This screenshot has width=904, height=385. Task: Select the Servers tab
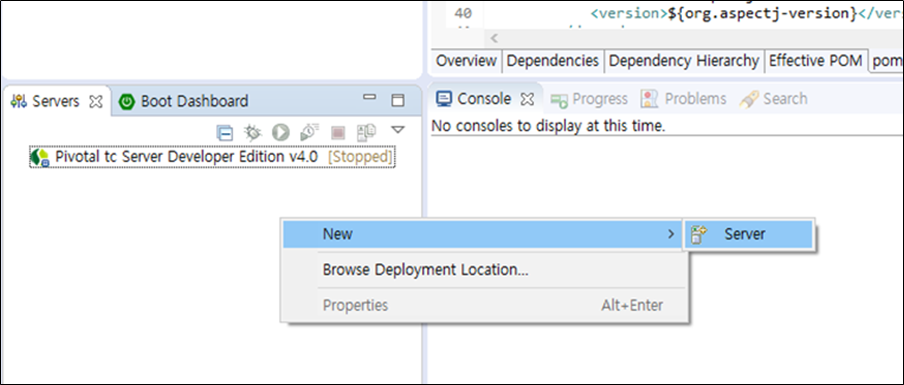(55, 101)
